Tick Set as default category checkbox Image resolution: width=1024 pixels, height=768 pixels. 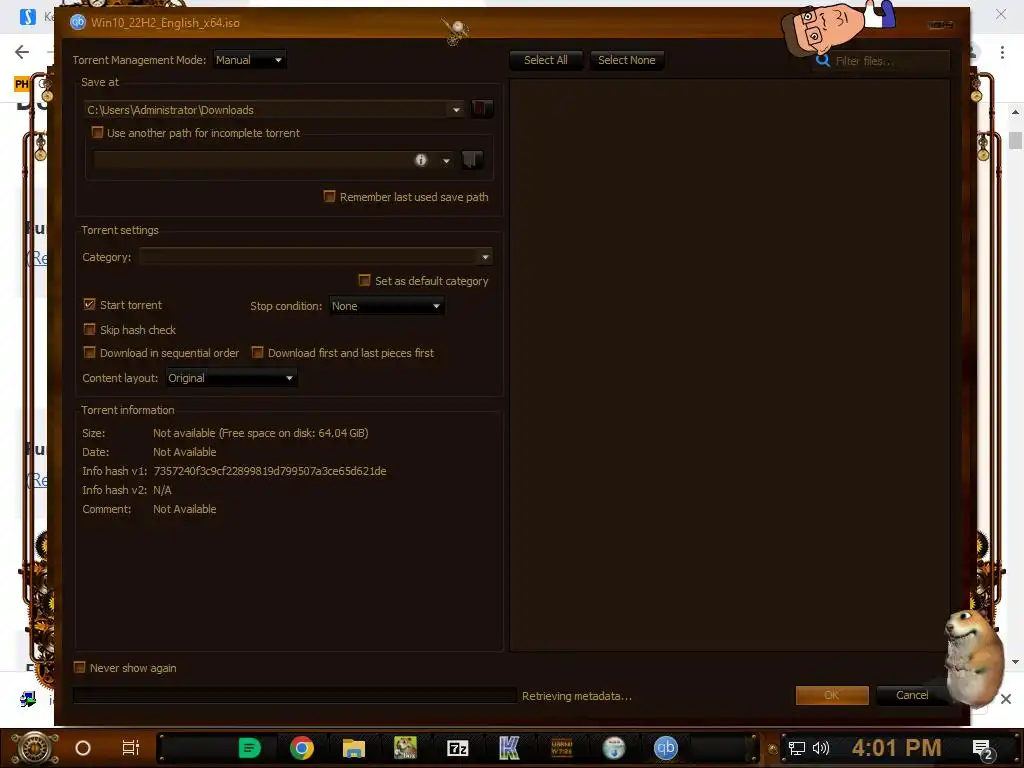tap(364, 280)
